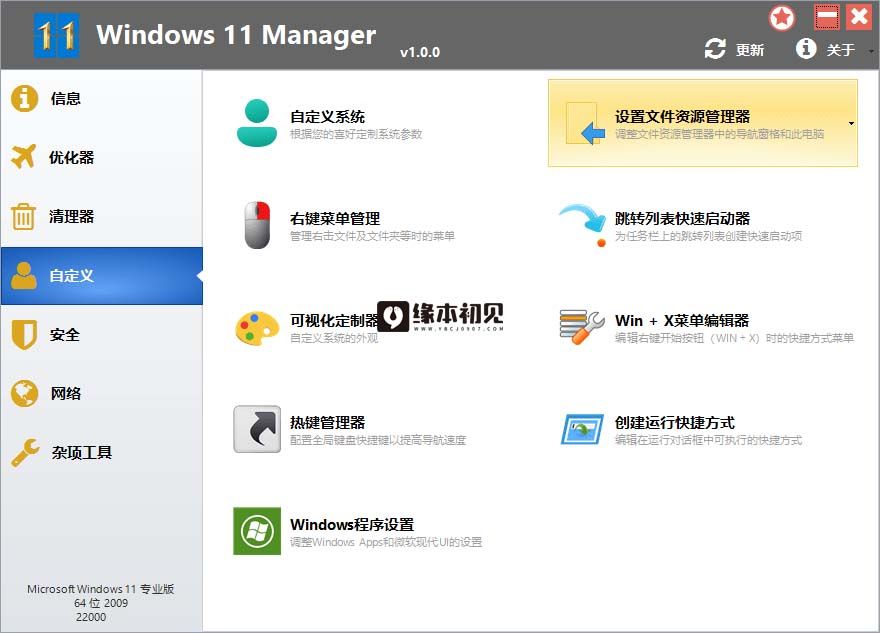This screenshot has width=880, height=633.
Task: Click the 更新 button text
Action: [750, 50]
